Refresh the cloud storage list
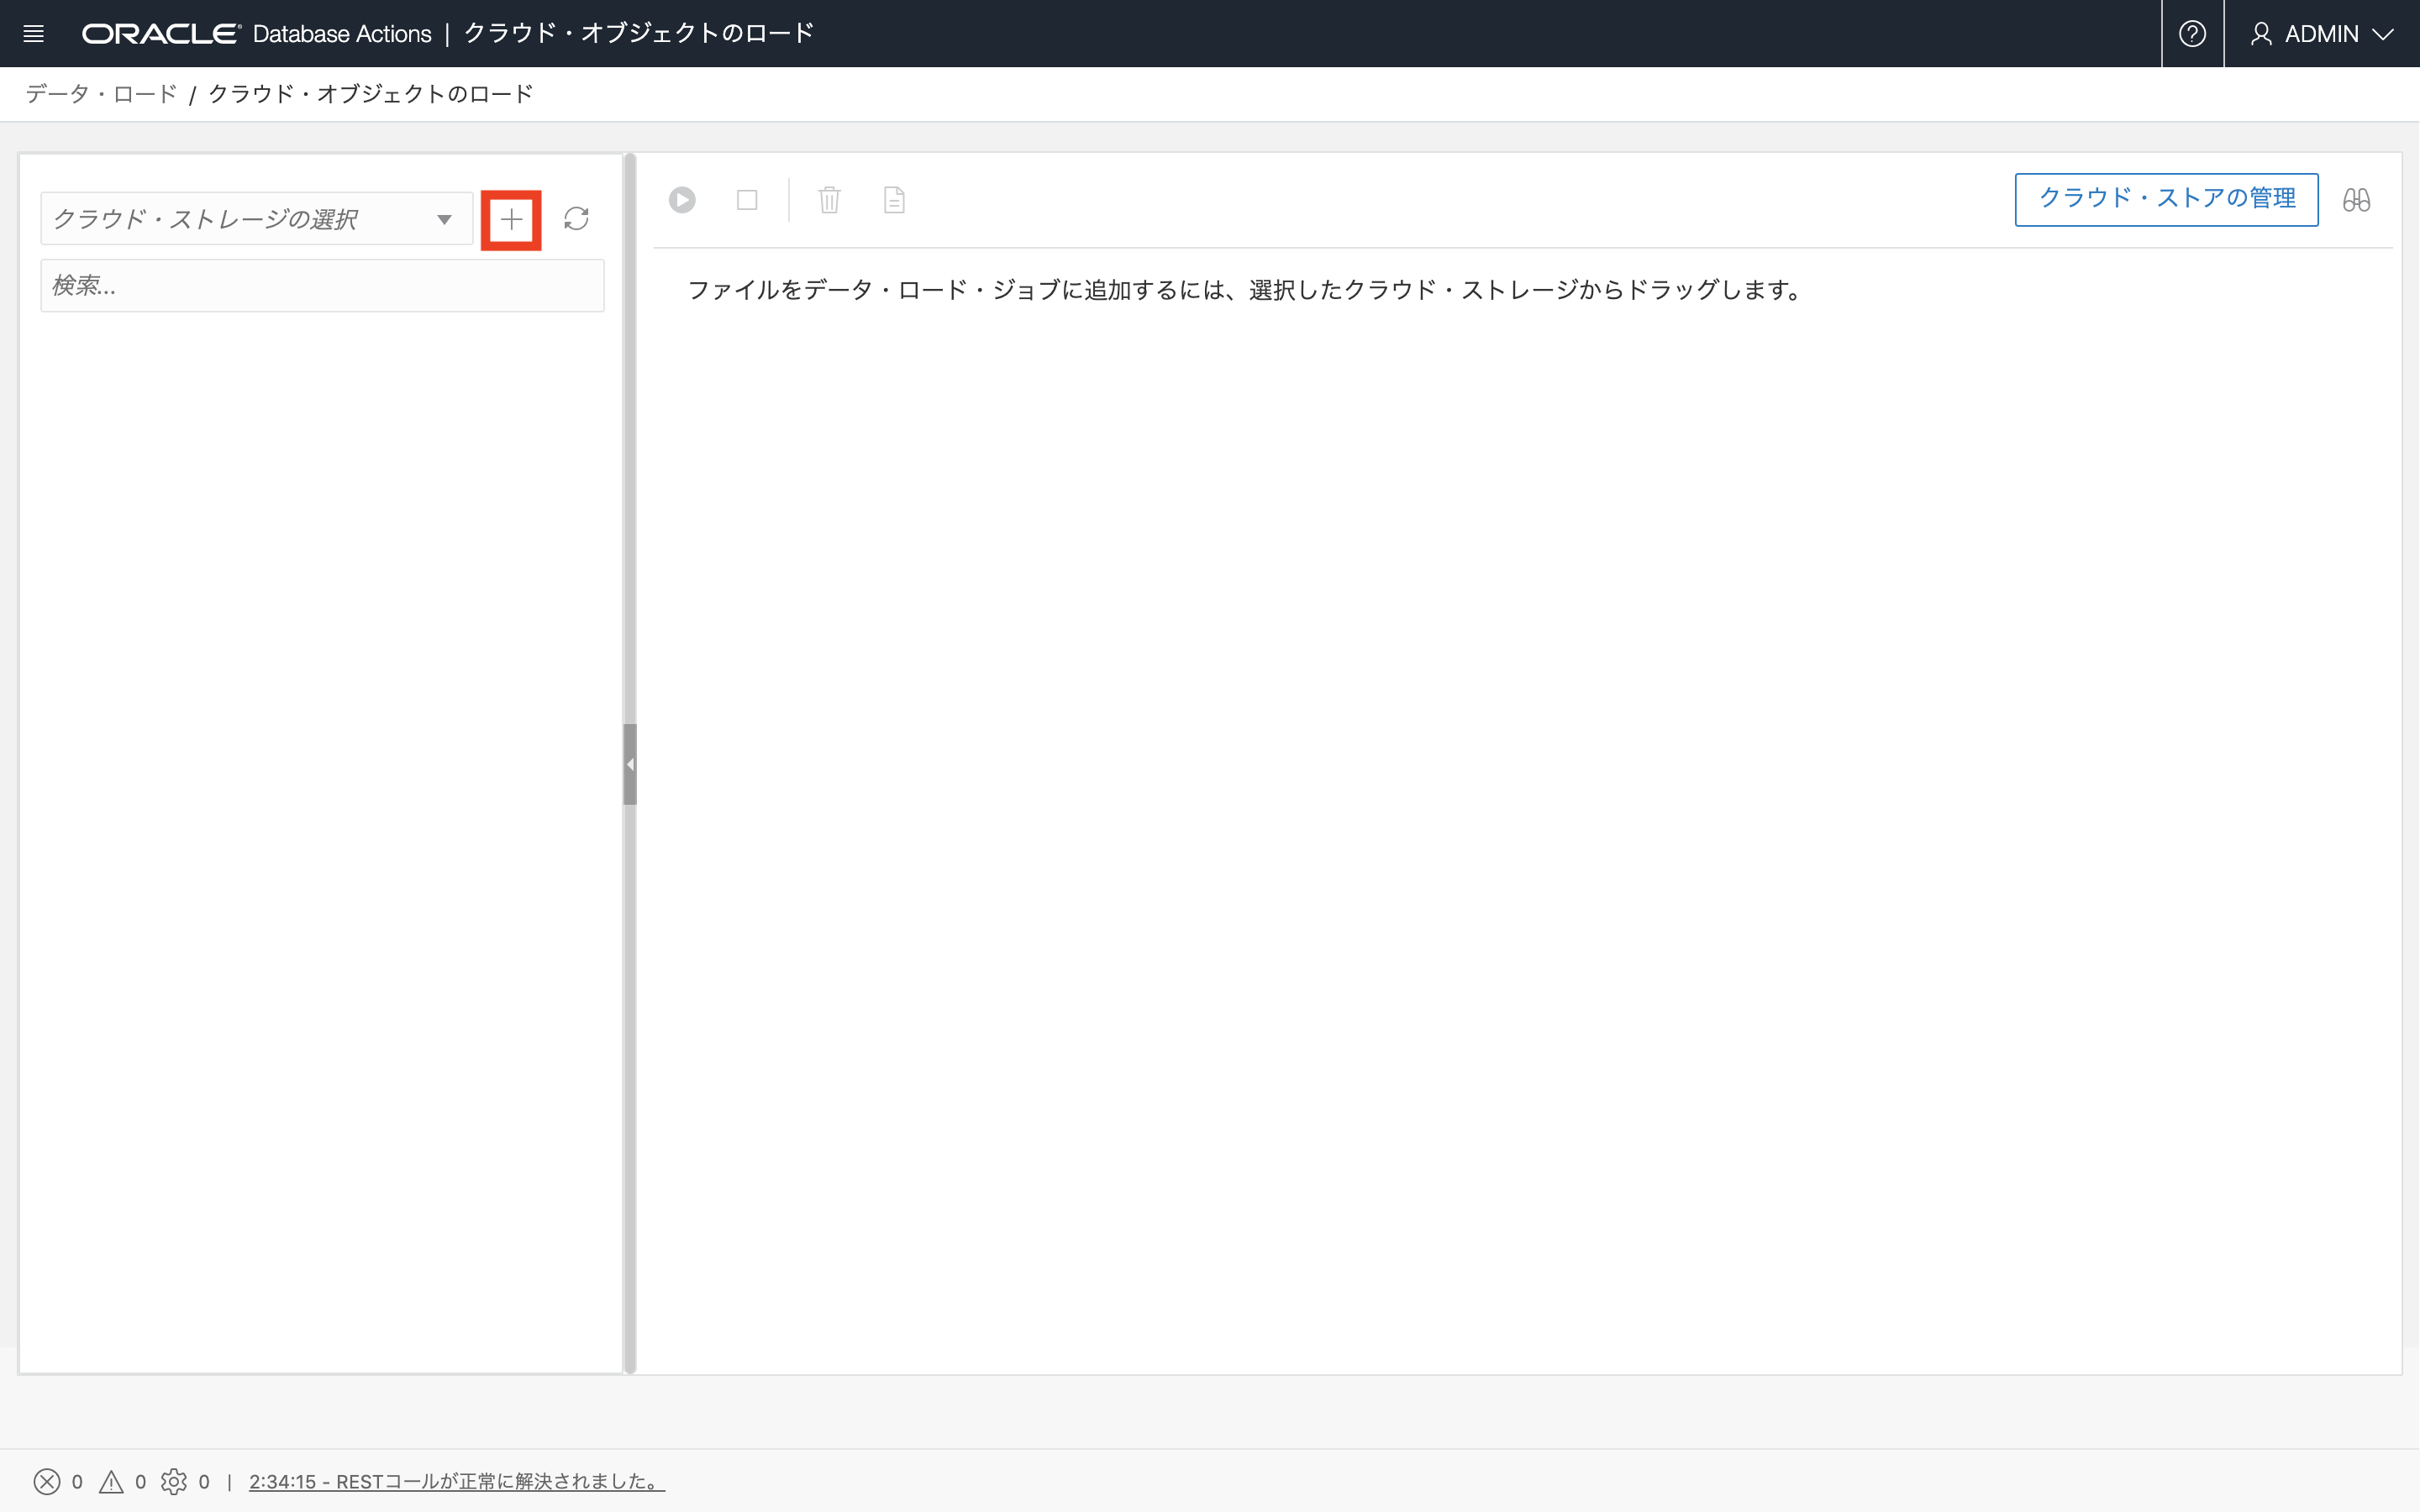This screenshot has width=2420, height=1512. (577, 219)
